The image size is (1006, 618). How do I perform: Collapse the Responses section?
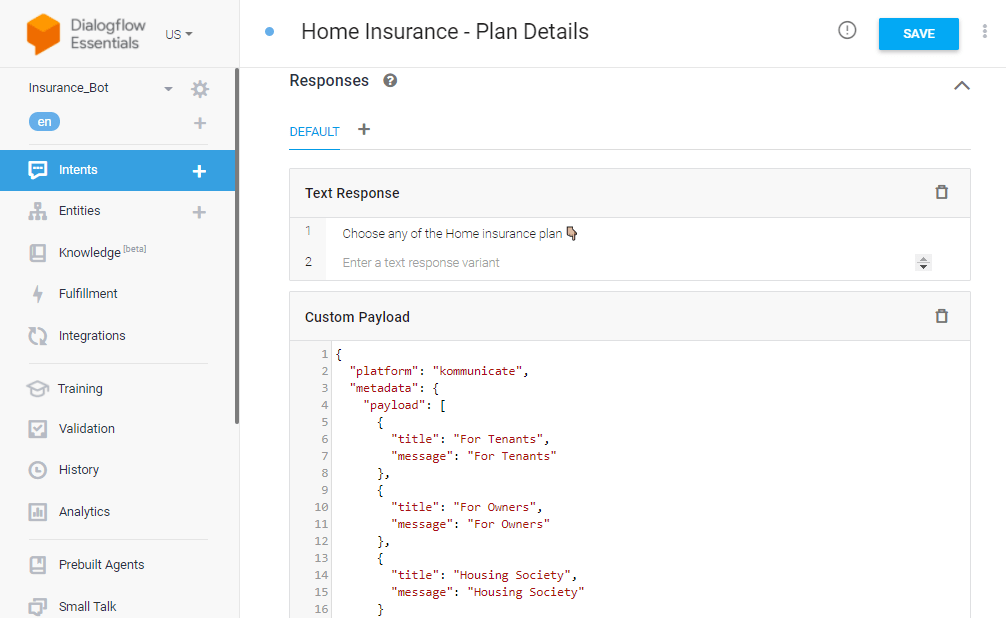[x=961, y=85]
